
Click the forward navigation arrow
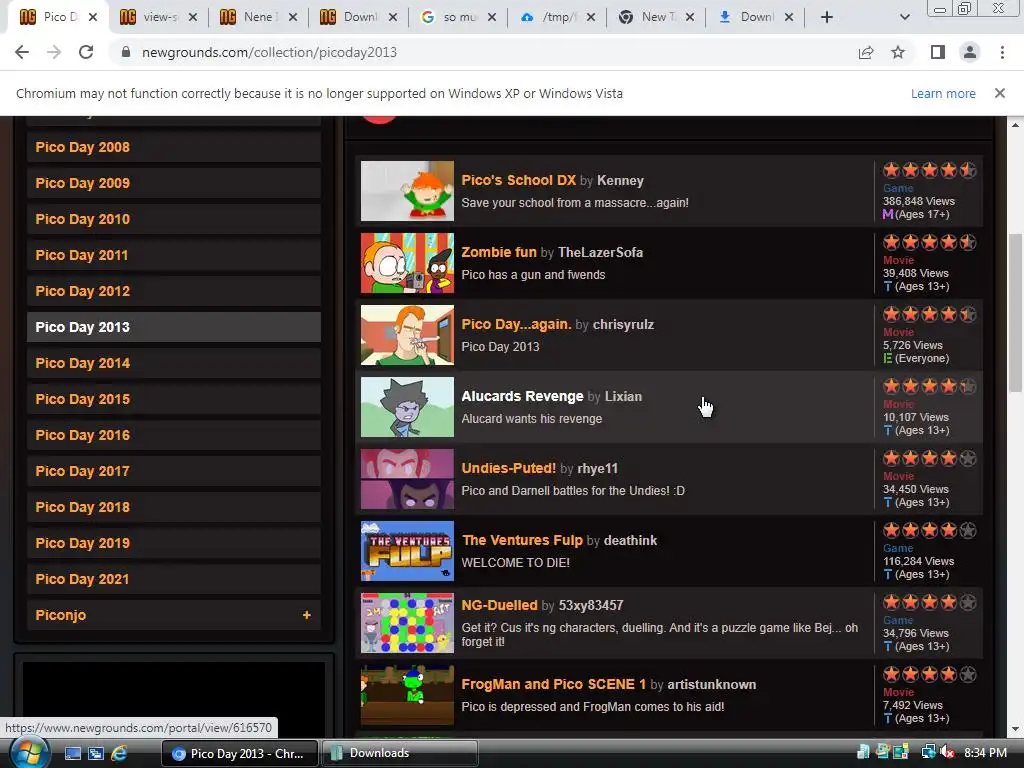[x=54, y=52]
